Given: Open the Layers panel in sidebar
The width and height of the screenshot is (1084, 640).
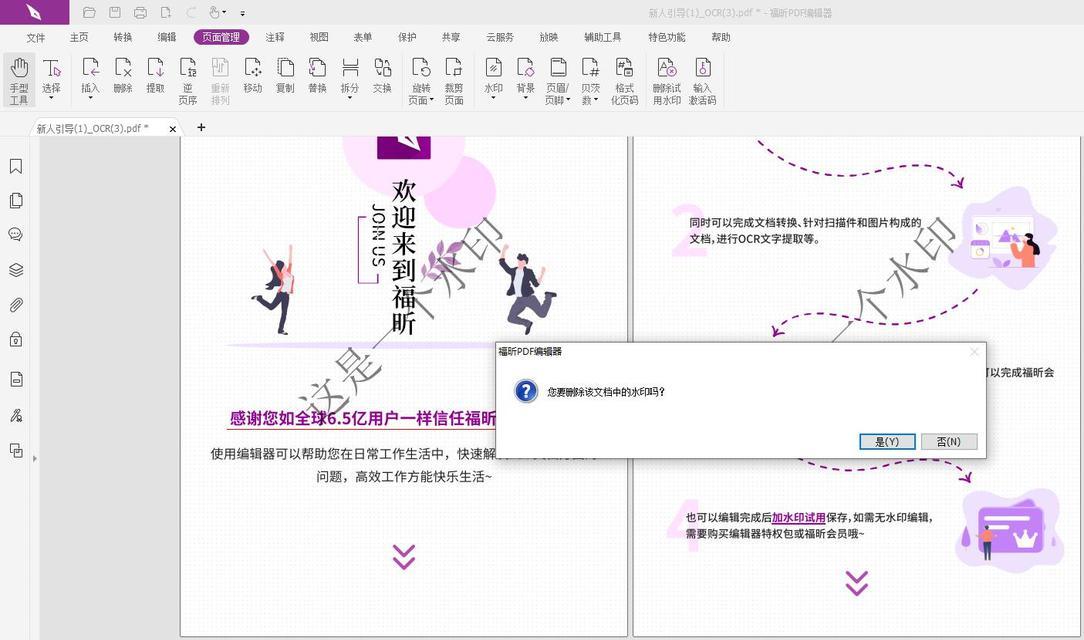Looking at the screenshot, I should coord(16,270).
